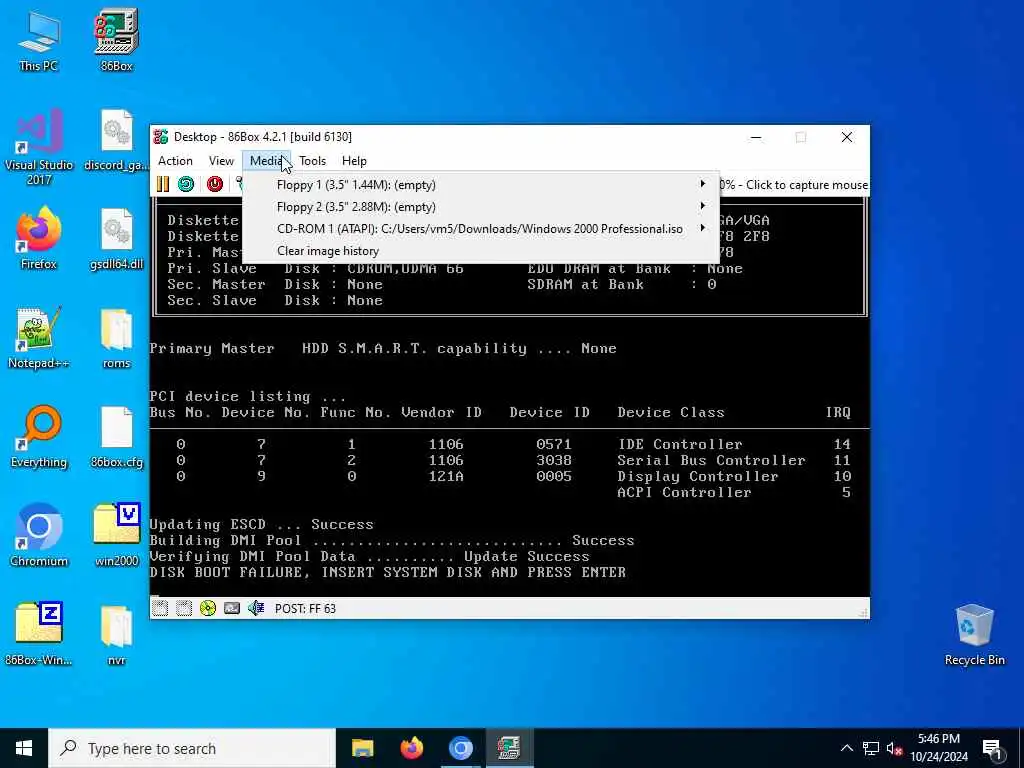Open the notification center icon
Image resolution: width=1024 pixels, height=768 pixels.
[x=992, y=748]
